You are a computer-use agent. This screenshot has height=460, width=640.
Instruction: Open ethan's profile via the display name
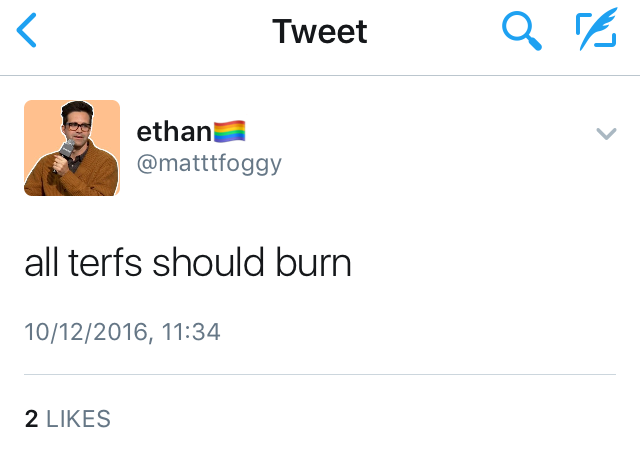[174, 132]
